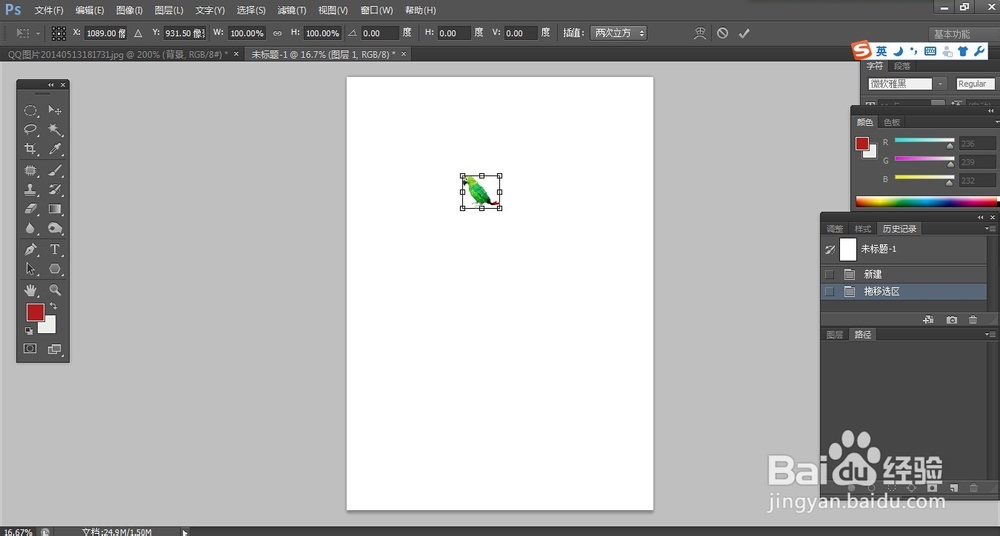The width and height of the screenshot is (1000, 536).
Task: Select 新建 history state
Action: 904,274
